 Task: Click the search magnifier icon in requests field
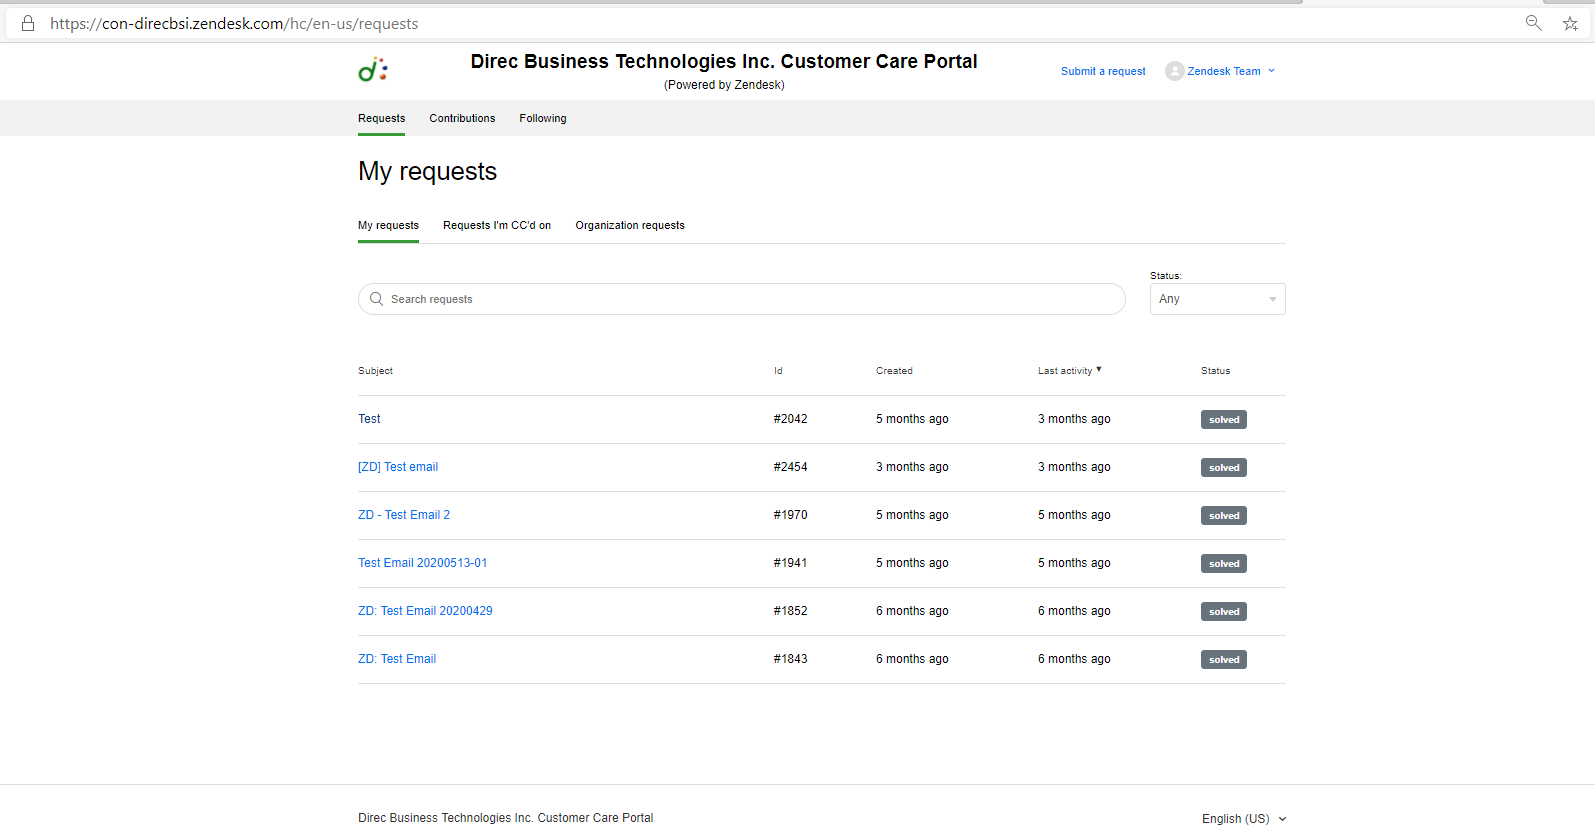[x=377, y=299]
